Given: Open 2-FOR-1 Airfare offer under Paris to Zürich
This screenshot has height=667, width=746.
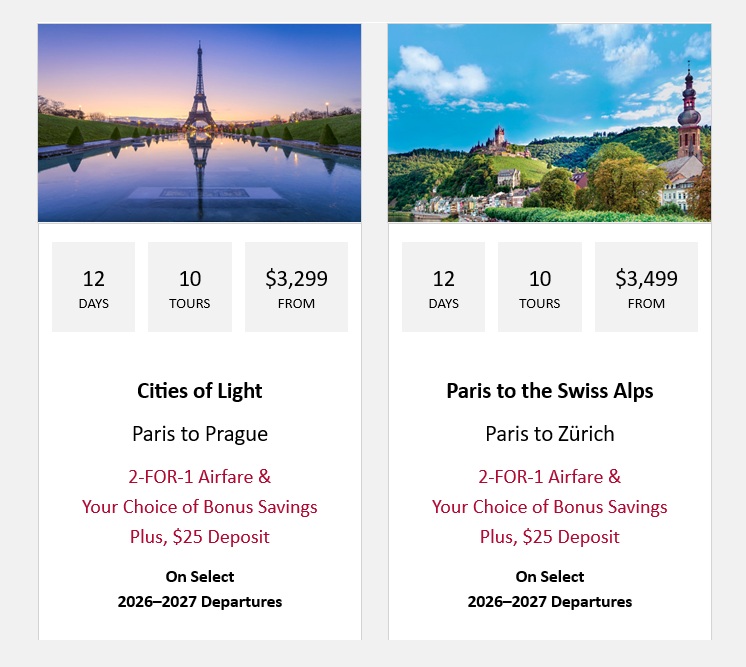Looking at the screenshot, I should pos(550,477).
